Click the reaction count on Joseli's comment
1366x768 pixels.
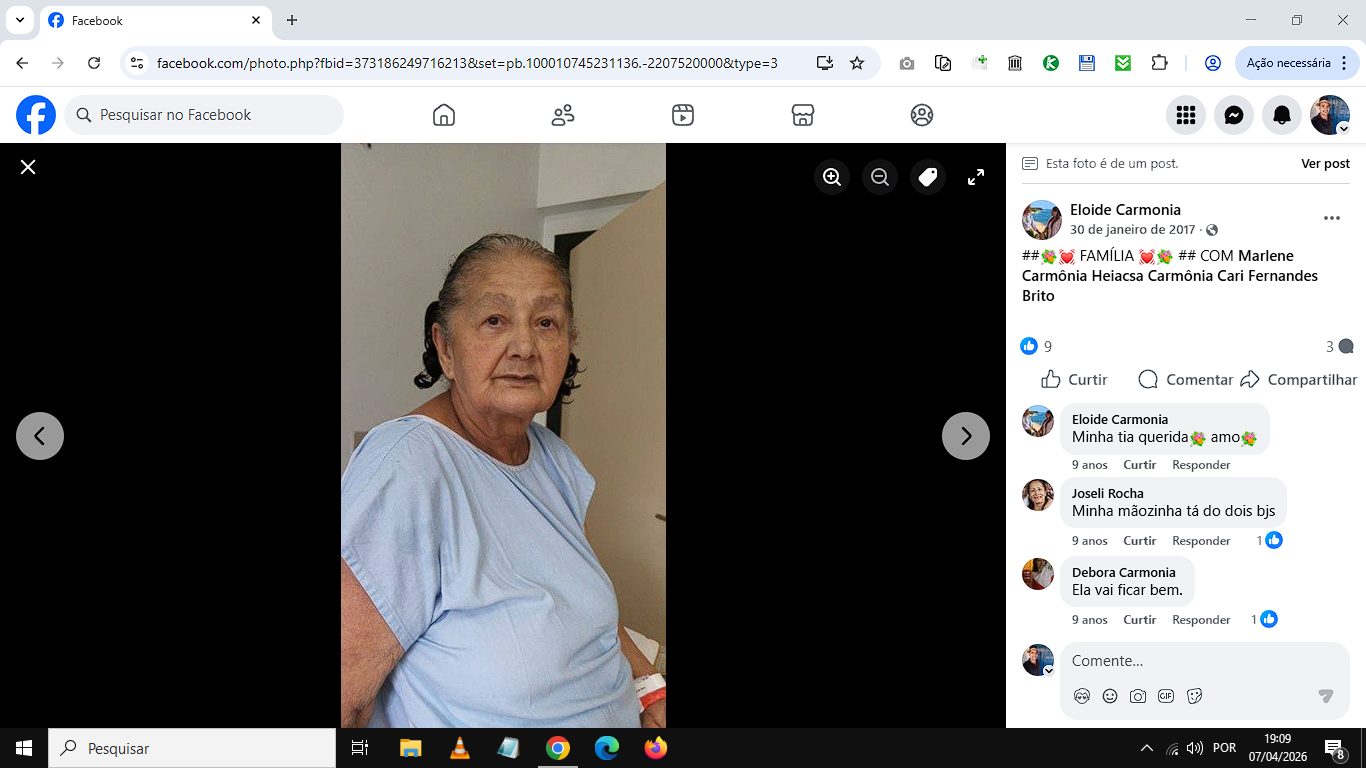point(1269,540)
